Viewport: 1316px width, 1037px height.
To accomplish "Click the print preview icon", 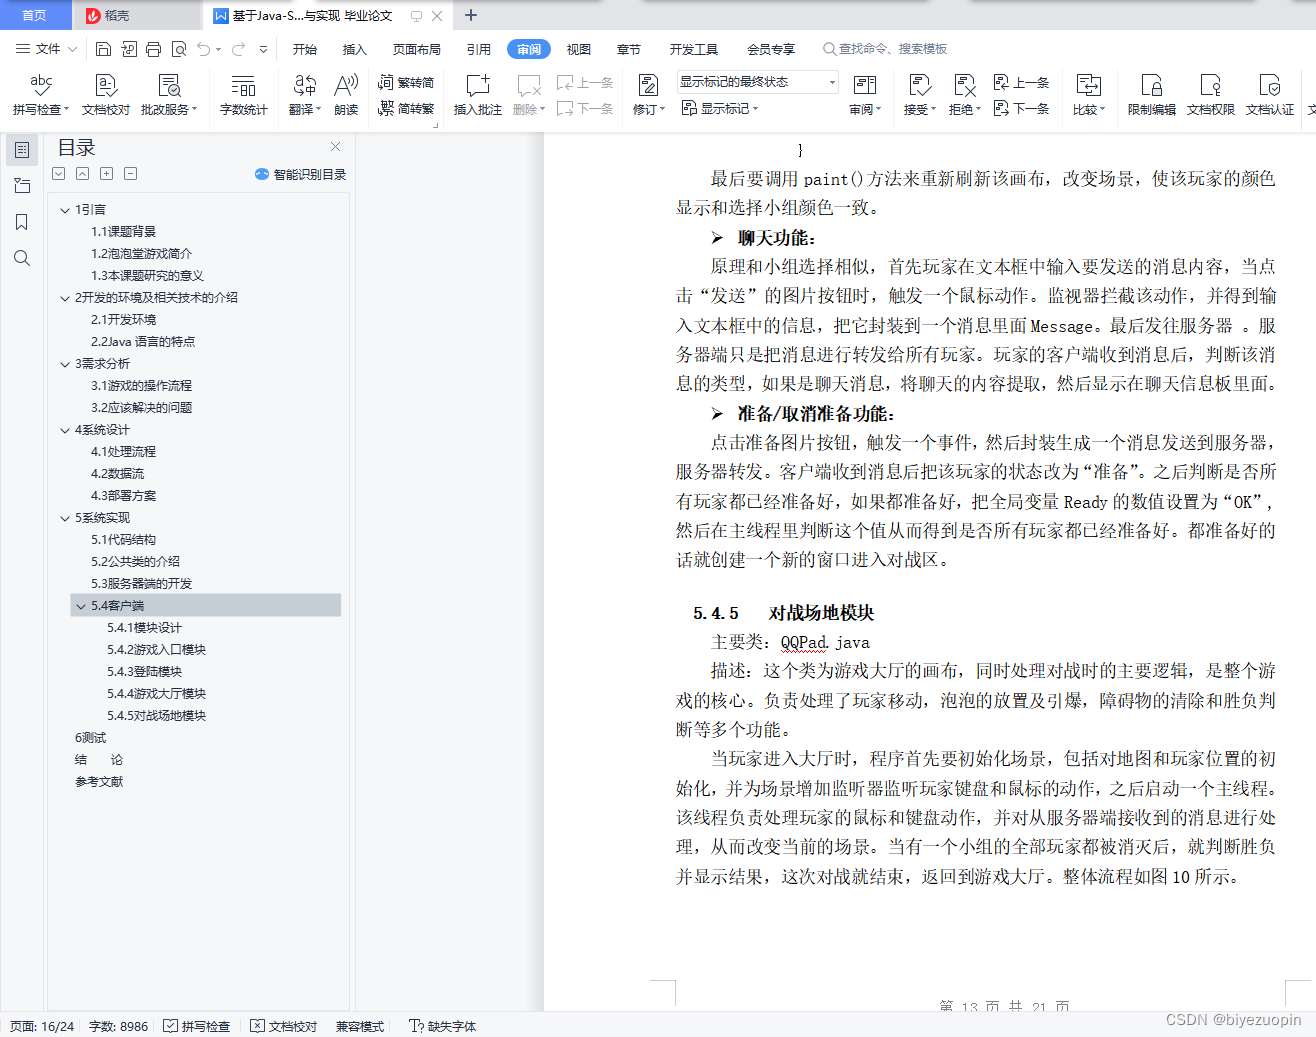I will click(179, 49).
